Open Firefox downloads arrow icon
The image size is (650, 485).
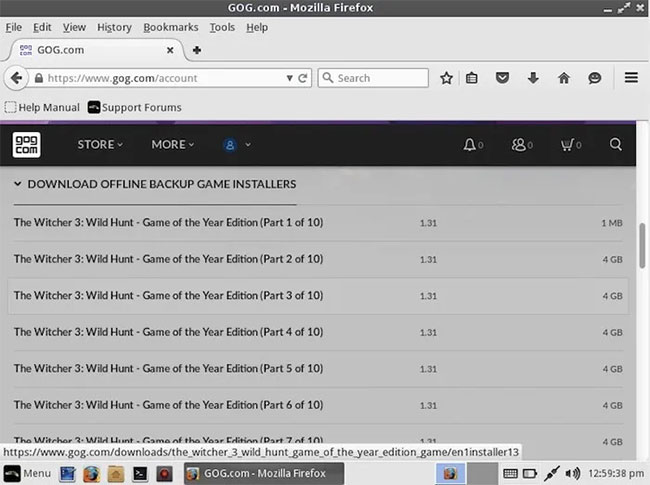pos(533,78)
